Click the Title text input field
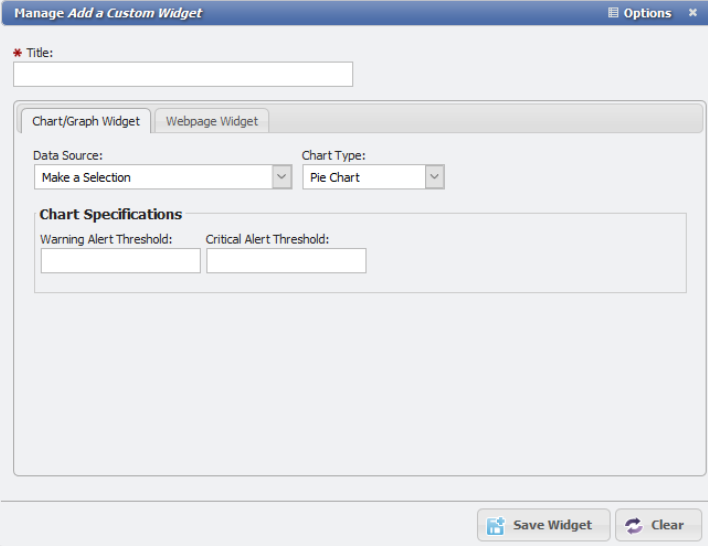Image resolution: width=708 pixels, height=546 pixels. coord(183,75)
